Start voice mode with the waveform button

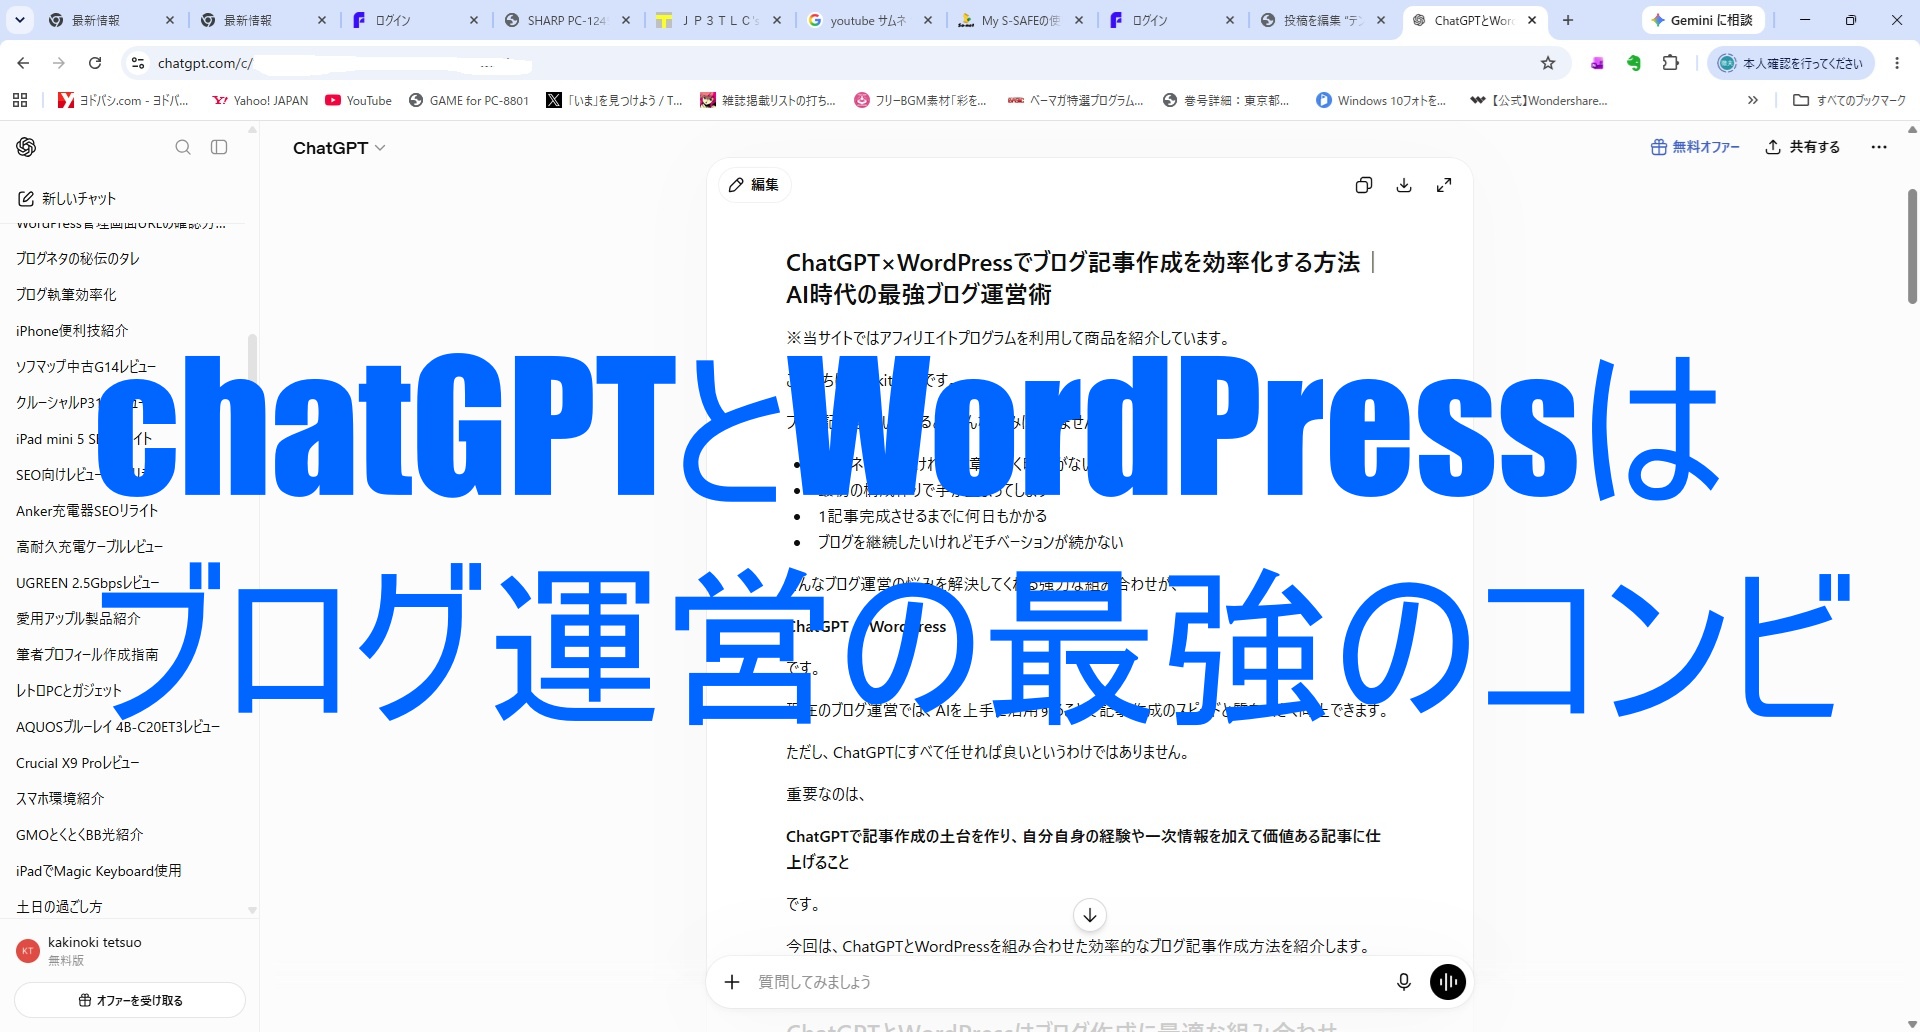pyautogui.click(x=1448, y=982)
